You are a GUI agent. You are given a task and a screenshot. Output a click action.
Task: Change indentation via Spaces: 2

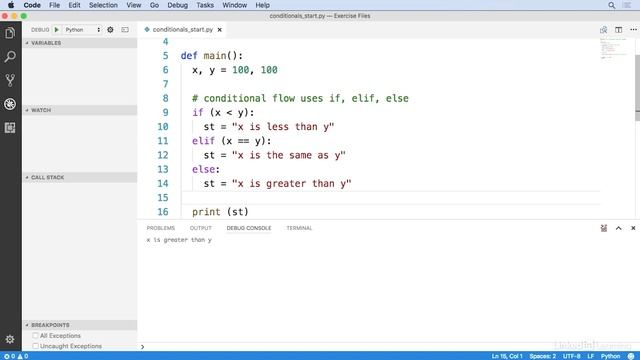click(542, 356)
